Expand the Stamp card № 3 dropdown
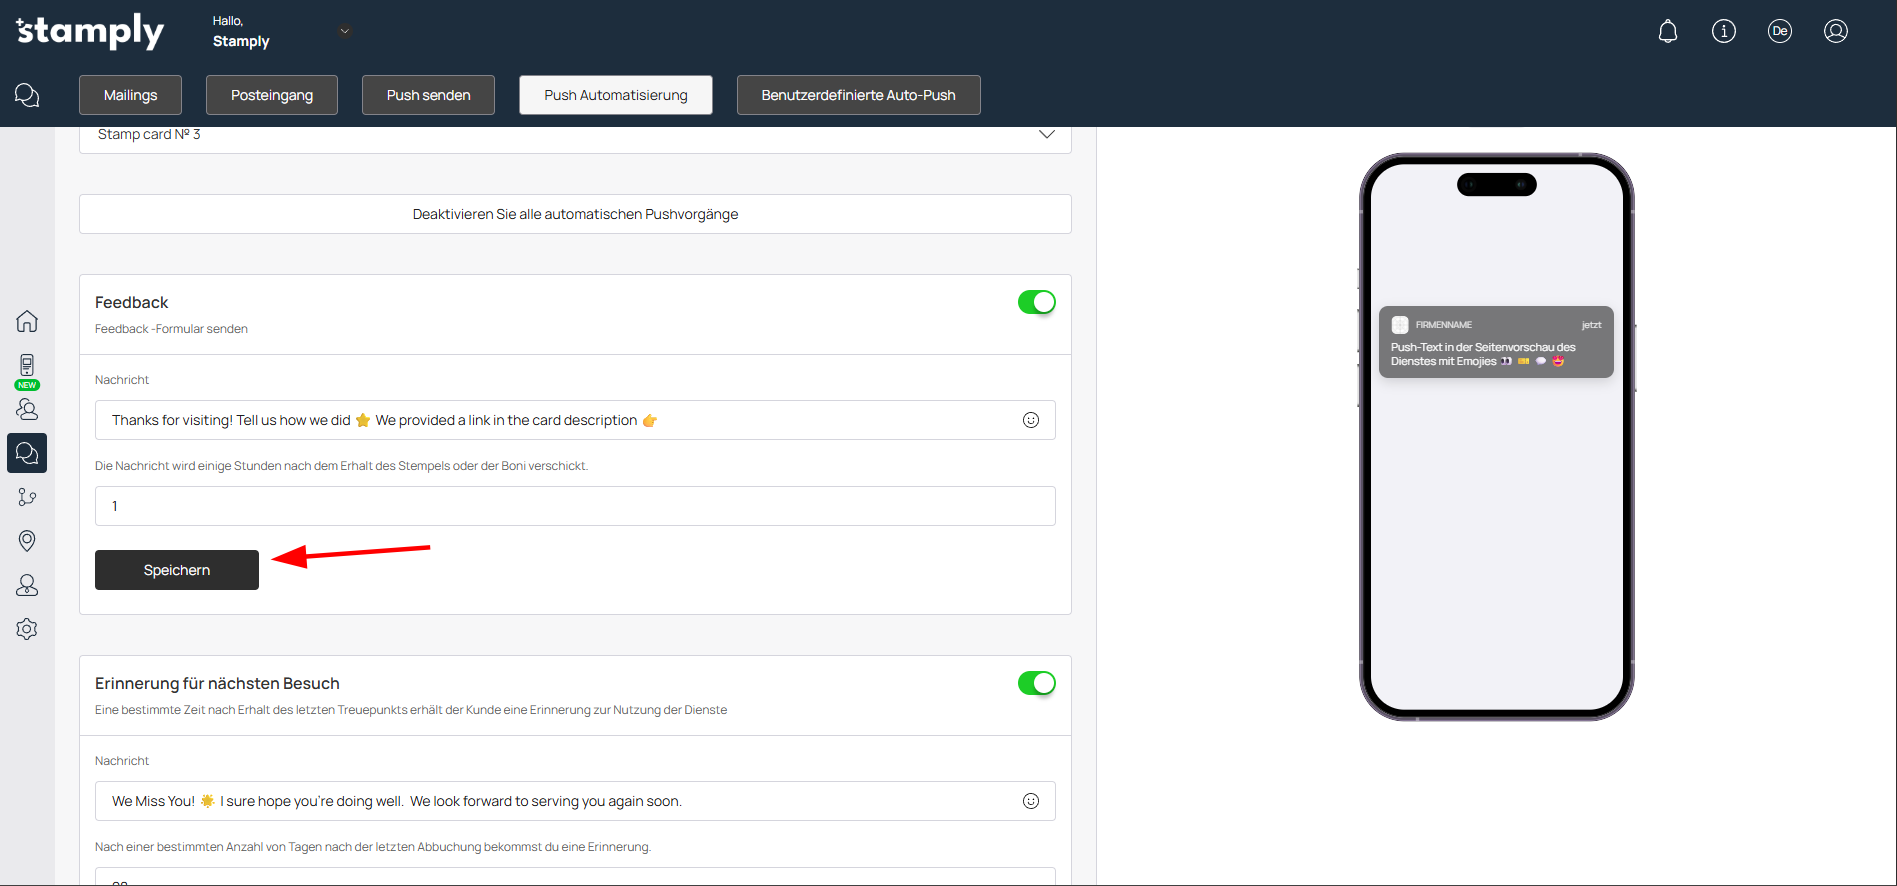1897x886 pixels. 1046,135
